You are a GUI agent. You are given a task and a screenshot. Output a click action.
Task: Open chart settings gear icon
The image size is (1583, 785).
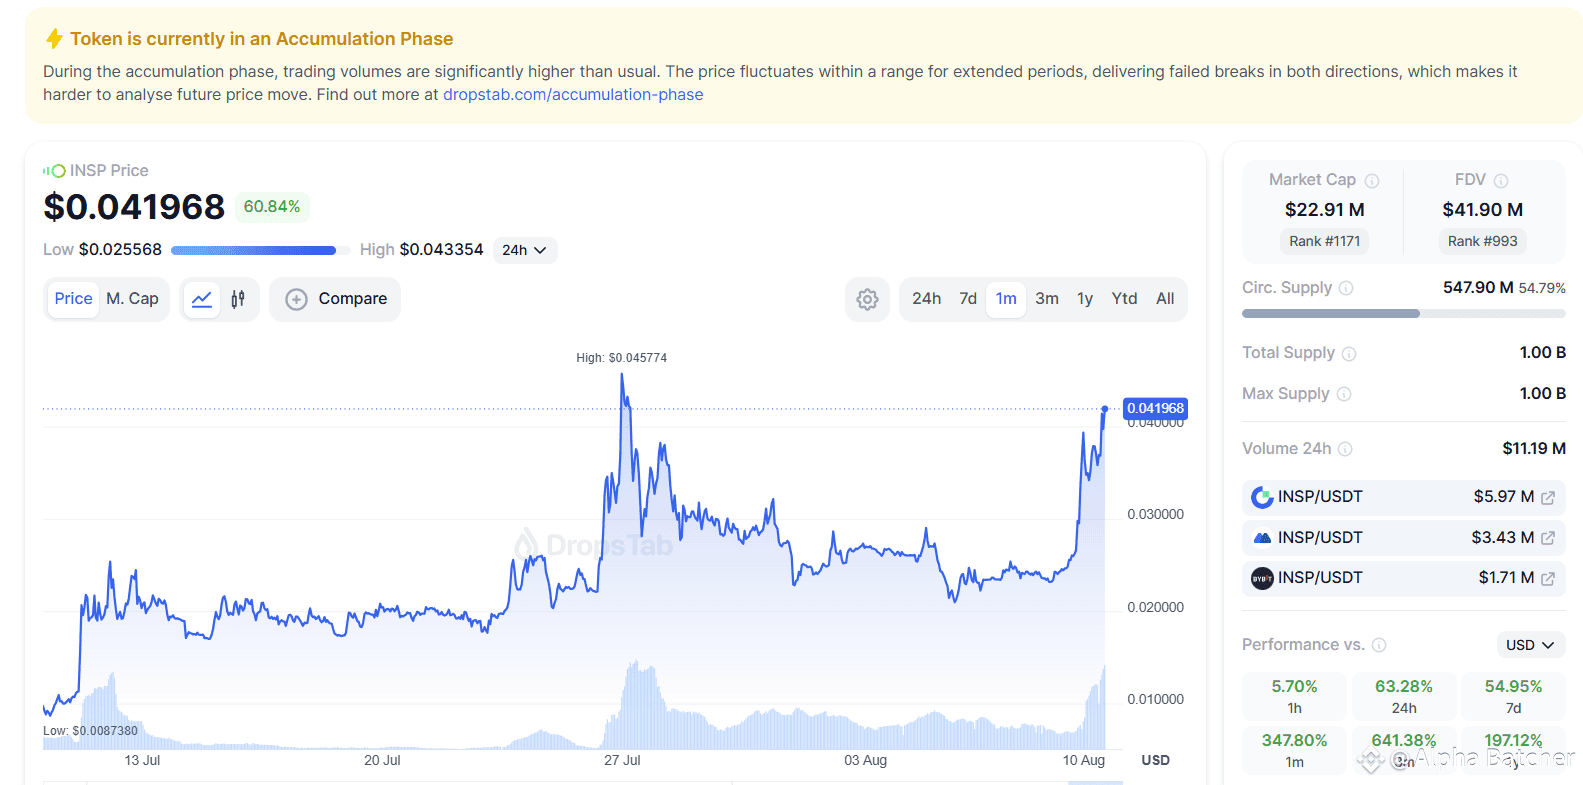(867, 299)
